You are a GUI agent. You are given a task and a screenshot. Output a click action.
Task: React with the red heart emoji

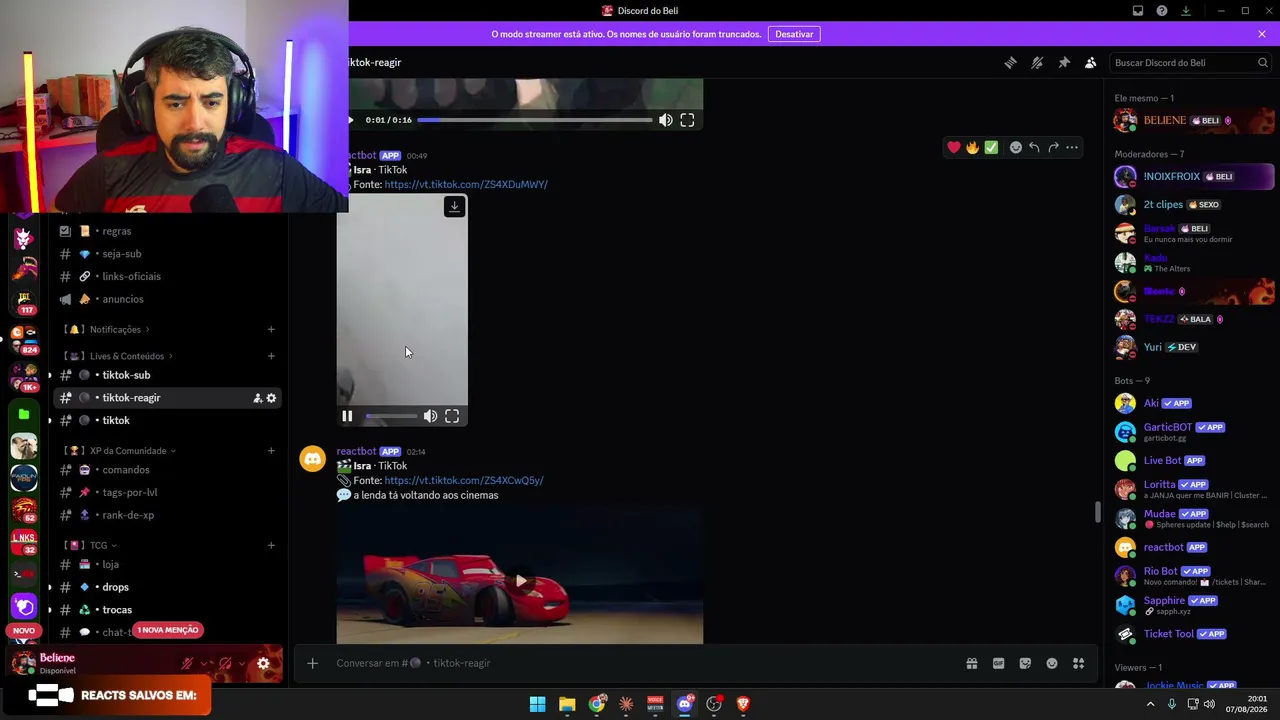[954, 148]
